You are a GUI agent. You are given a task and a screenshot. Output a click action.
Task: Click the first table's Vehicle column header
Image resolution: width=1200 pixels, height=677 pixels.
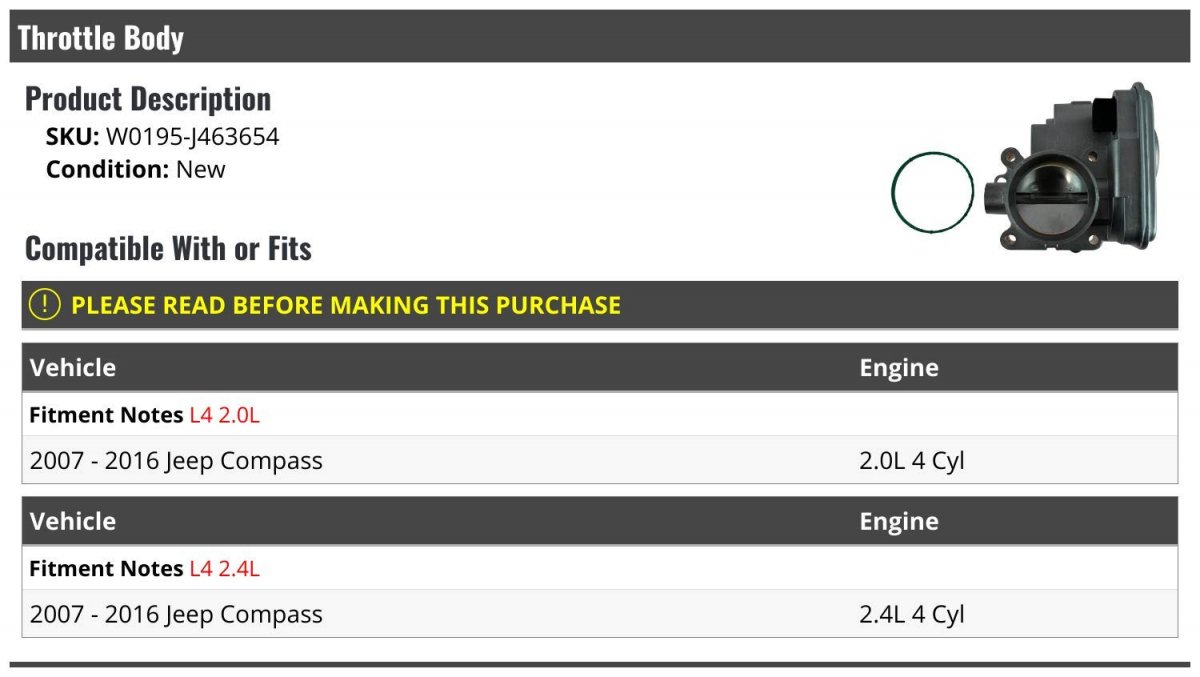tap(73, 367)
